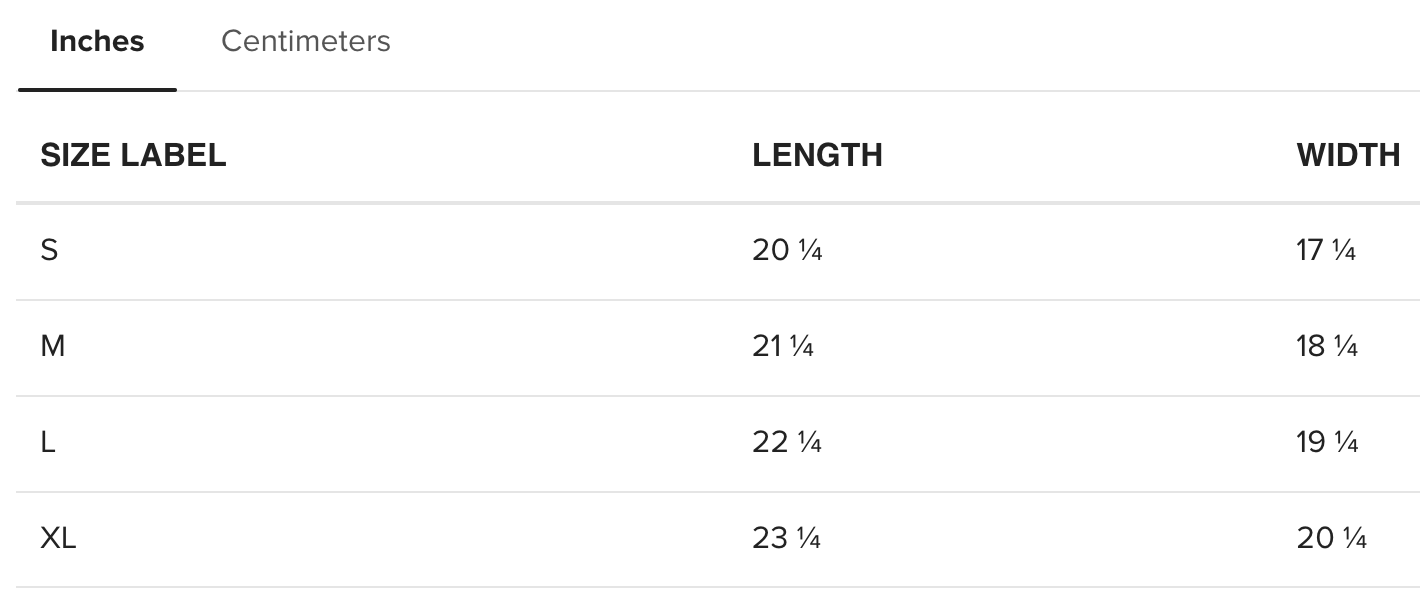Click the 18 ¼ width value for M
Screen dimensions: 1420x614
(x=1327, y=346)
